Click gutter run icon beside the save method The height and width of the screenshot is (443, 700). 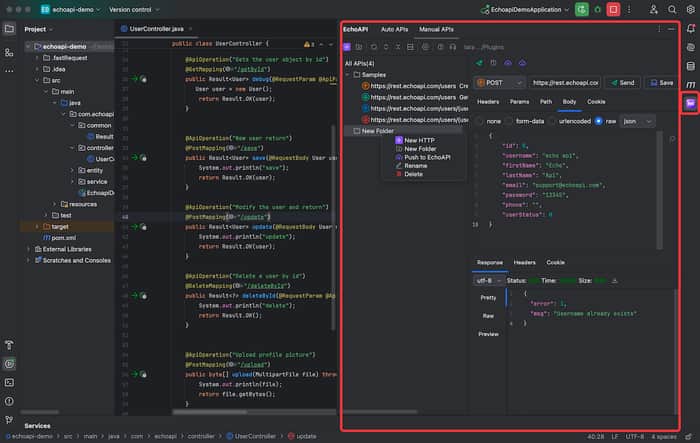tap(134, 158)
